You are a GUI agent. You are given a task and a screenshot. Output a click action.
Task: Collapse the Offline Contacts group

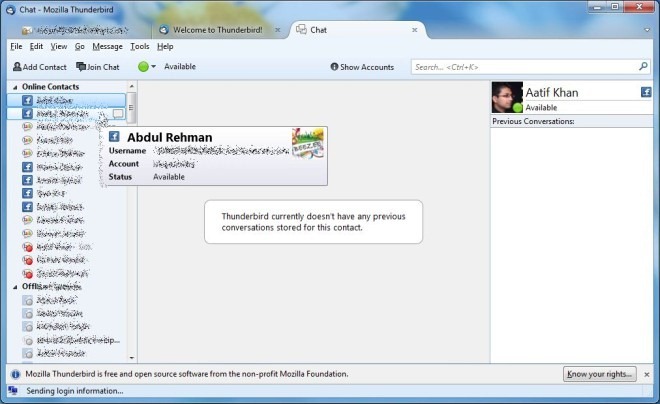coord(15,287)
